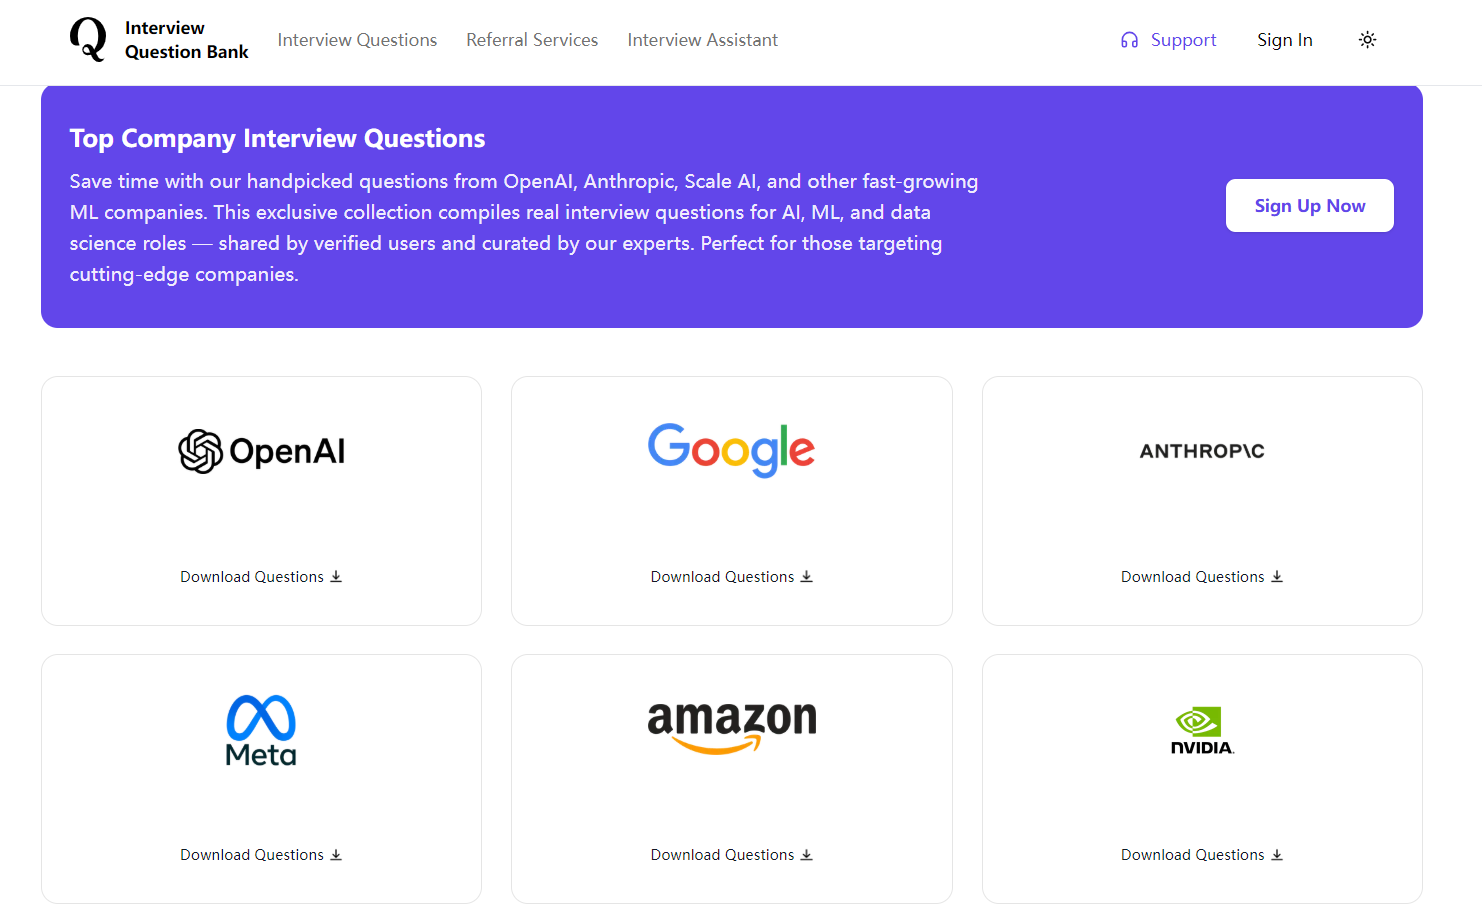Download Questions for Google
This screenshot has height=914, width=1482.
[731, 577]
